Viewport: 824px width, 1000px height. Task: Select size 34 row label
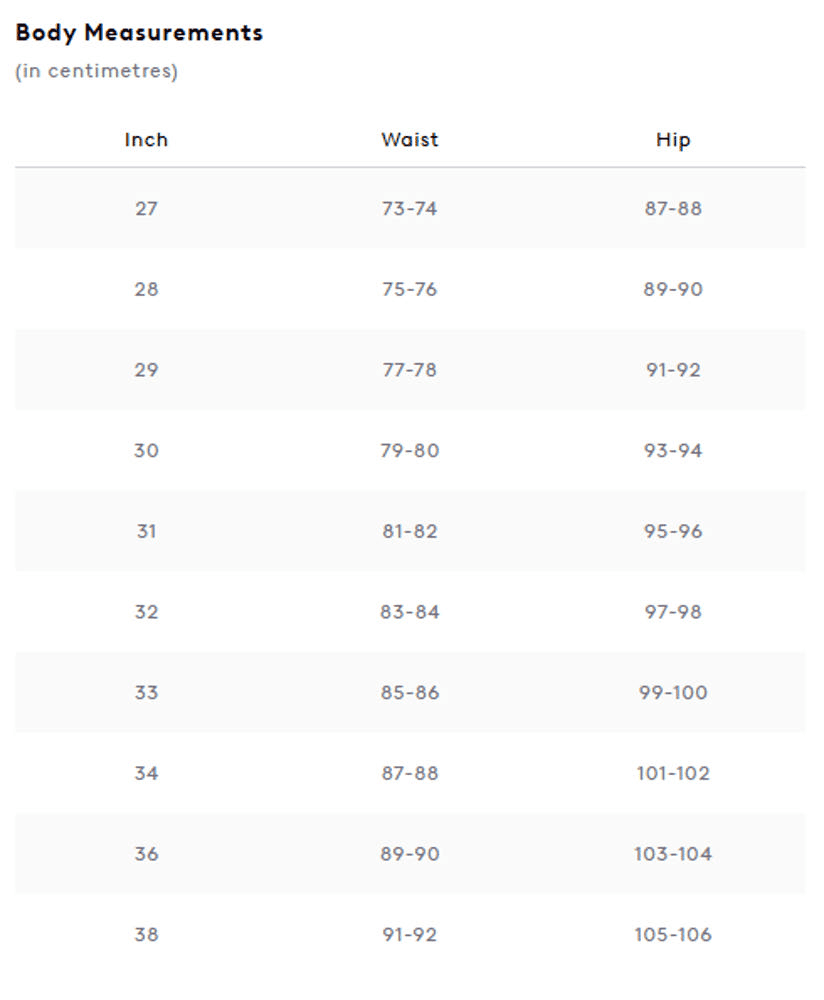146,774
